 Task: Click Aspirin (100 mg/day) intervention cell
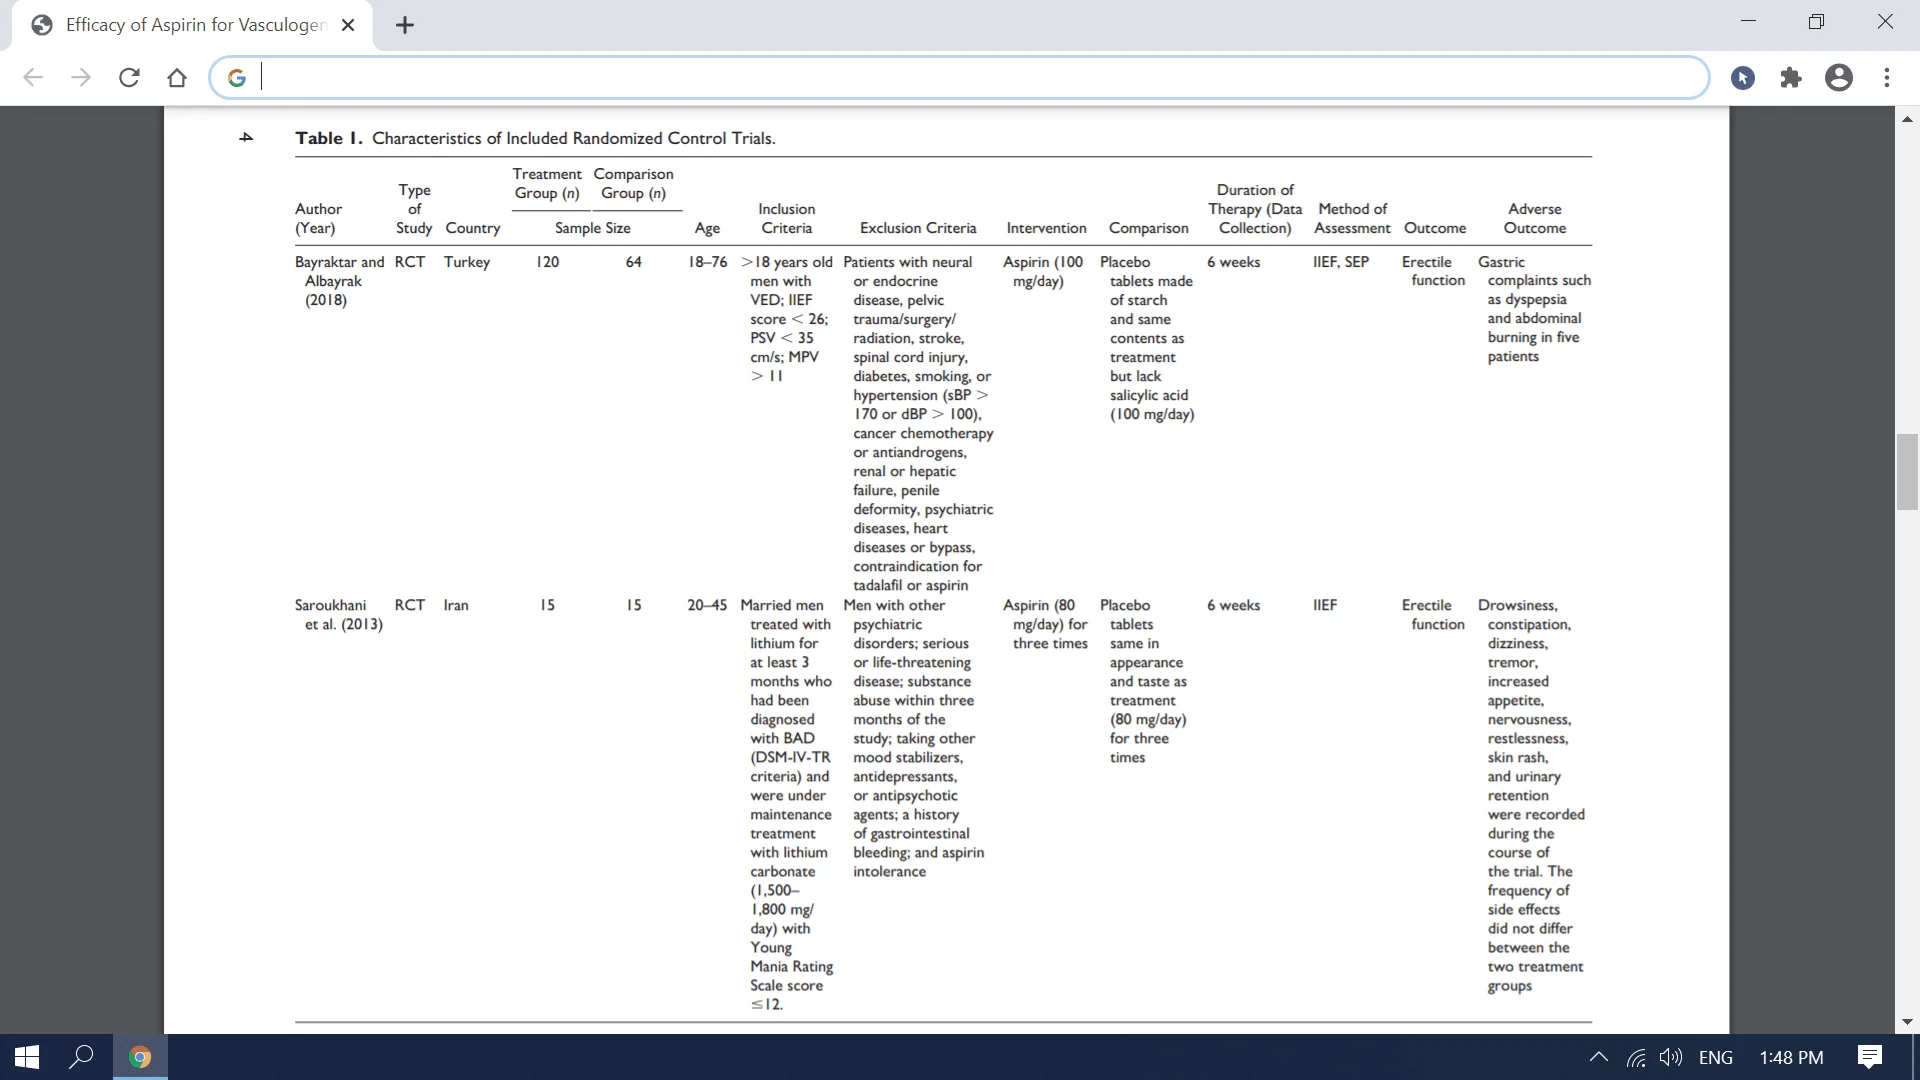(x=1043, y=271)
